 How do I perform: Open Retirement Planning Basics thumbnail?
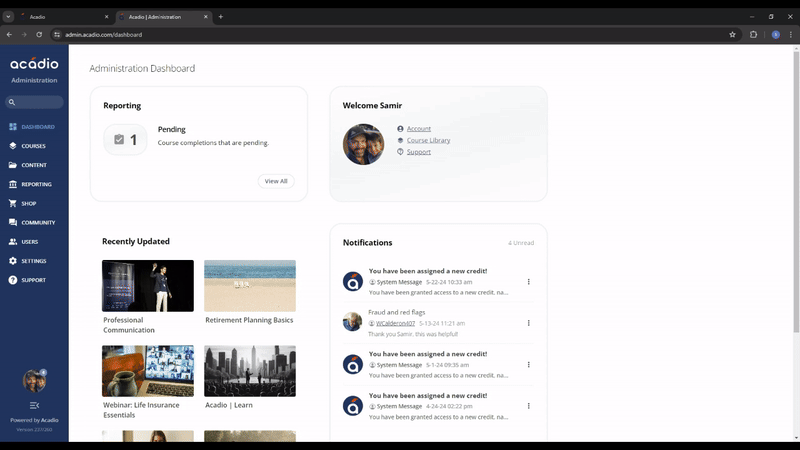point(250,286)
